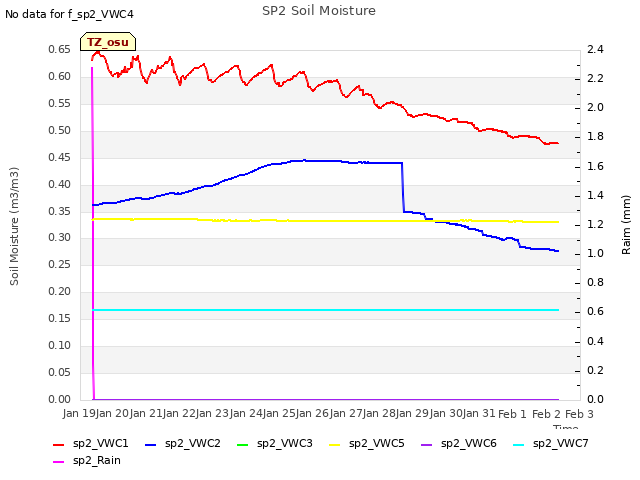640x480 pixels.
Task: Click the Feb 3 x-axis tick label
Action: 579,414
